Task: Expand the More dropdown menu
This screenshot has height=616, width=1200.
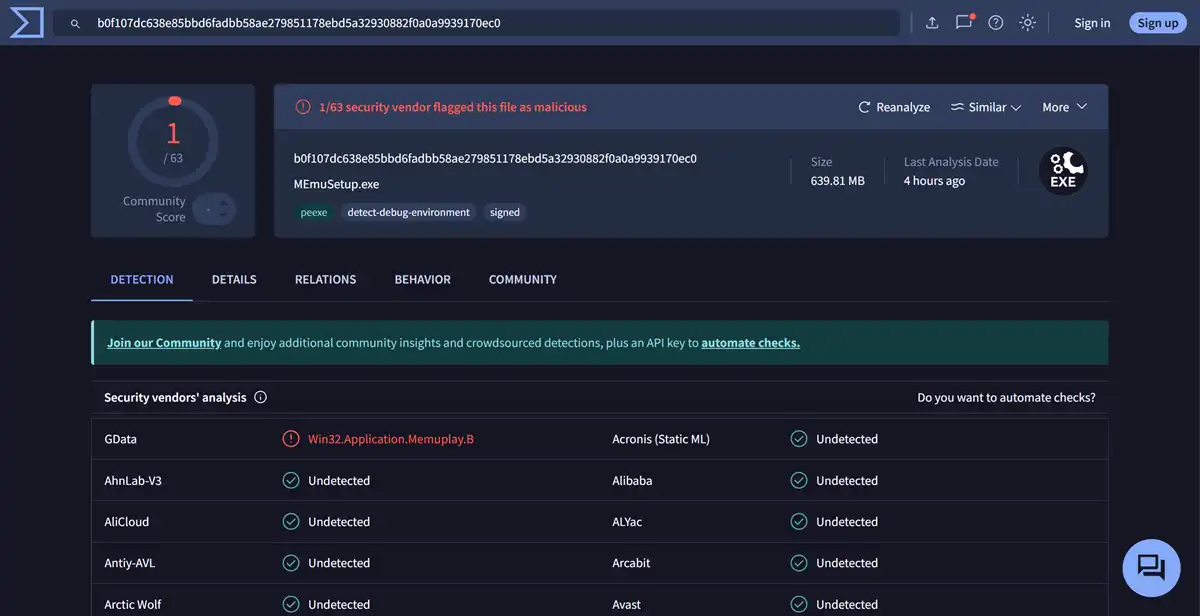Action: click(1064, 107)
